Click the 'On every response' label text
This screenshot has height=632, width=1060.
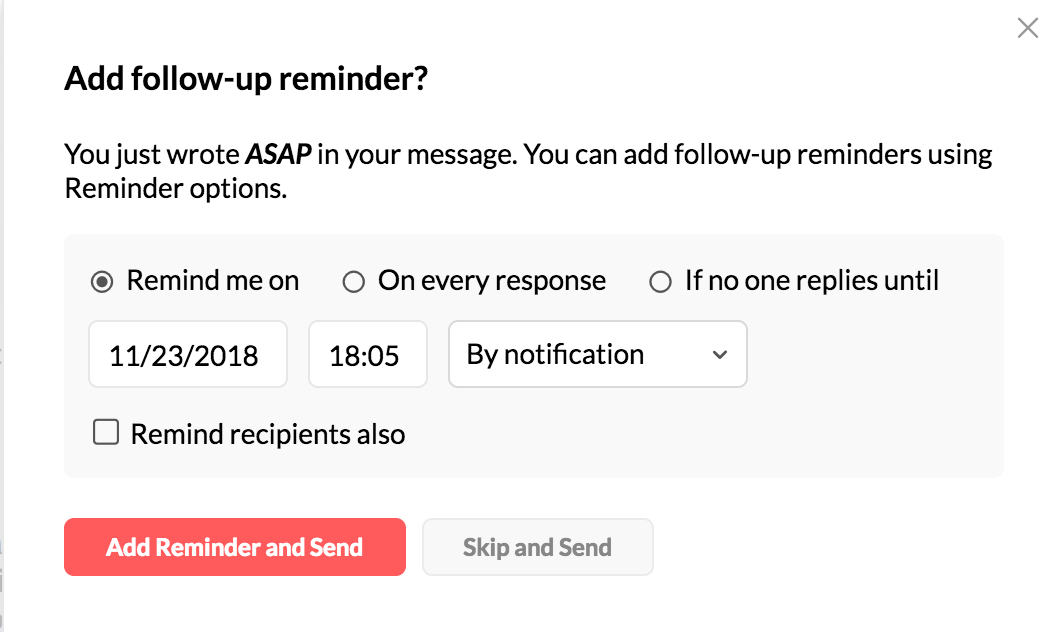coord(491,281)
